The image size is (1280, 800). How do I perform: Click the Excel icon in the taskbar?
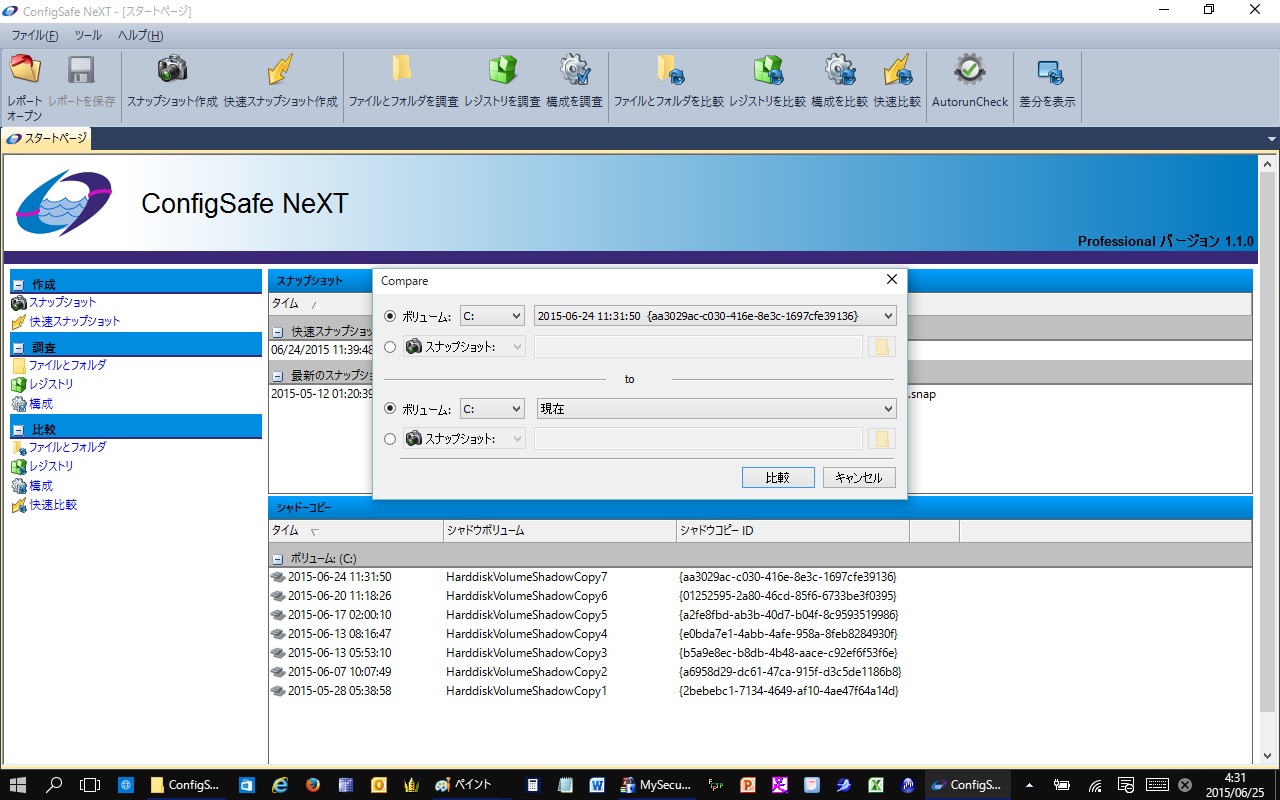875,785
